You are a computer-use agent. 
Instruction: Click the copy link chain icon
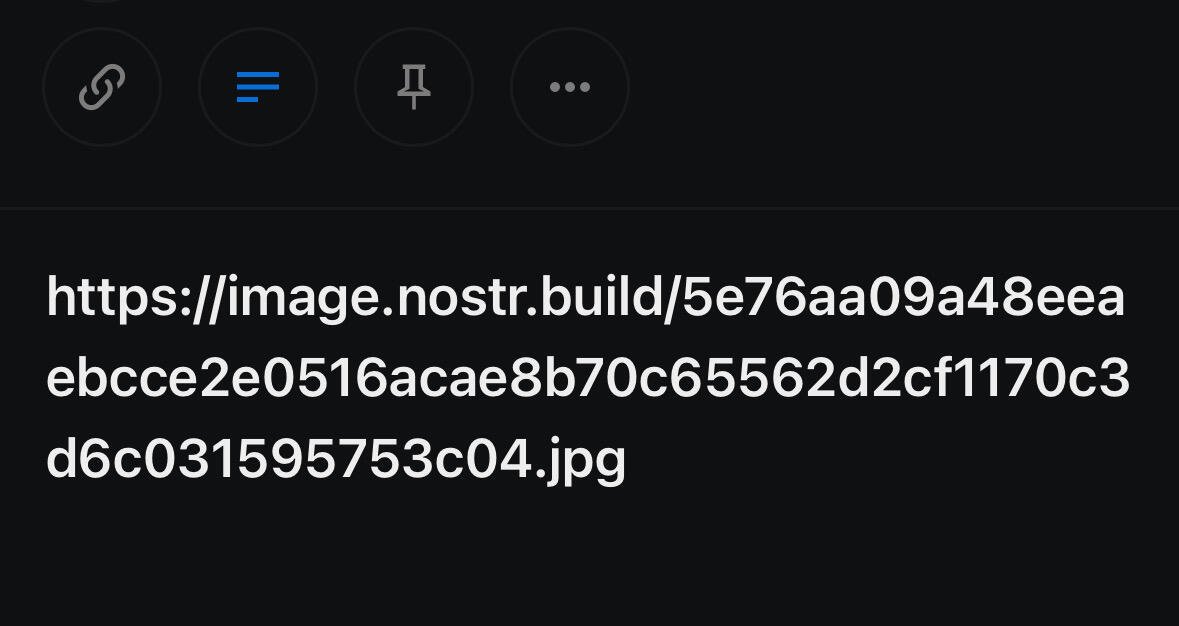click(x=101, y=87)
